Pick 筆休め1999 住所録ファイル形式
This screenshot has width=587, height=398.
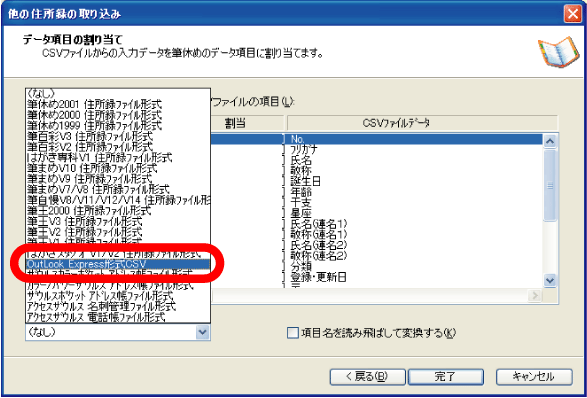click(x=118, y=124)
